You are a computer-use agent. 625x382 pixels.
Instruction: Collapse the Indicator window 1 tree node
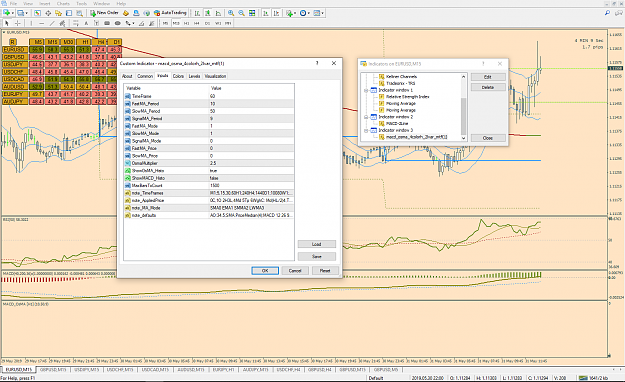366,91
